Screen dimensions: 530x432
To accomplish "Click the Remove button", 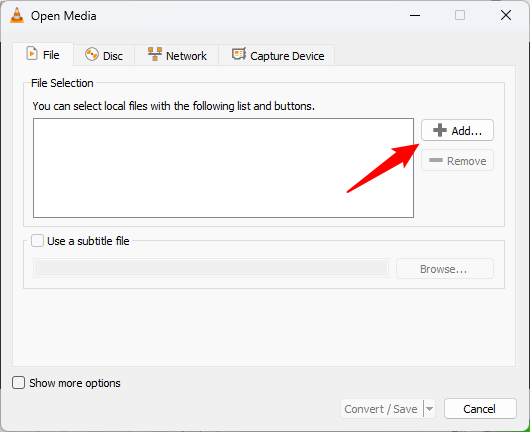I will pos(457,160).
